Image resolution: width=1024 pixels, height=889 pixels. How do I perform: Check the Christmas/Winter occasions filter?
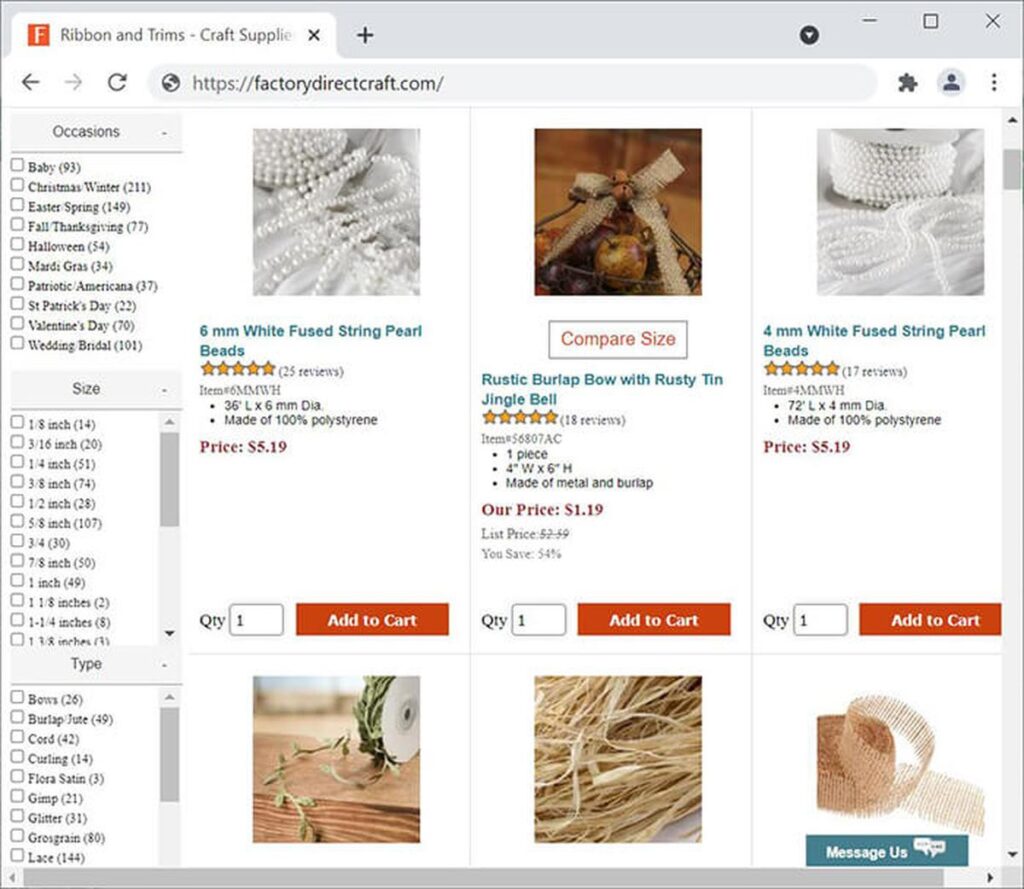pyautogui.click(x=15, y=187)
